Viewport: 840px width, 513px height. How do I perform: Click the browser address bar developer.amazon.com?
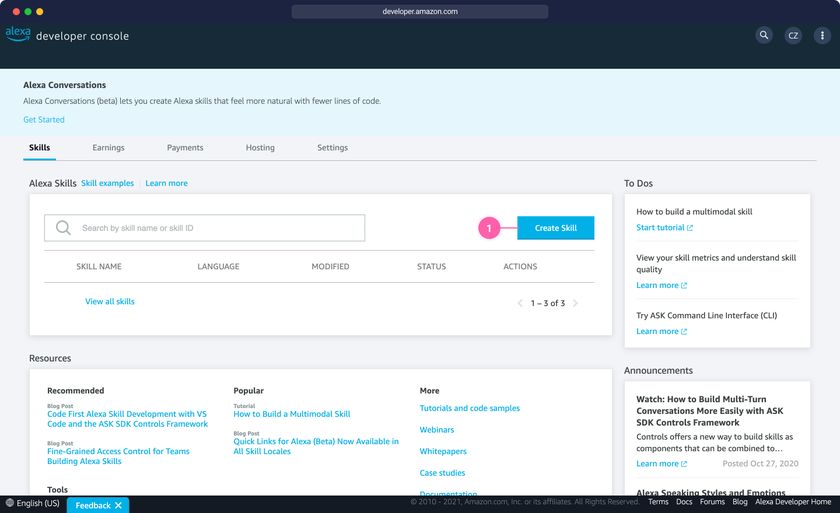pyautogui.click(x=419, y=11)
